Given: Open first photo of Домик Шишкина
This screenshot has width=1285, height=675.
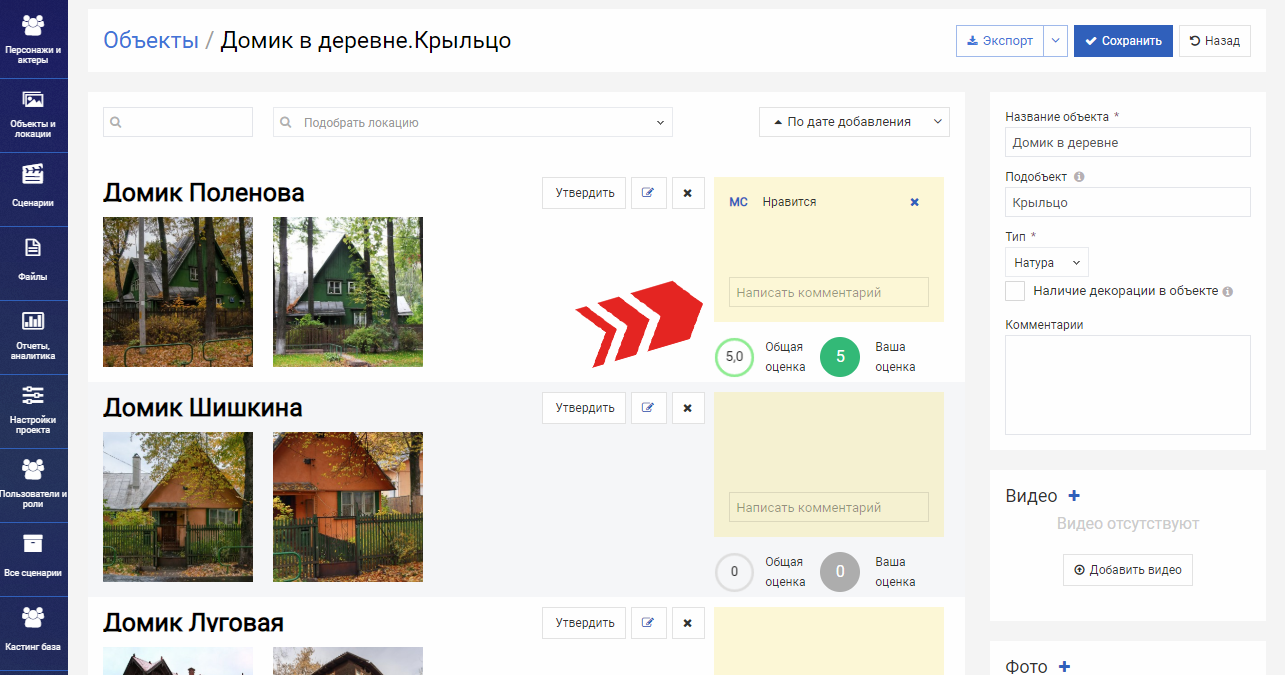Looking at the screenshot, I should [x=178, y=507].
